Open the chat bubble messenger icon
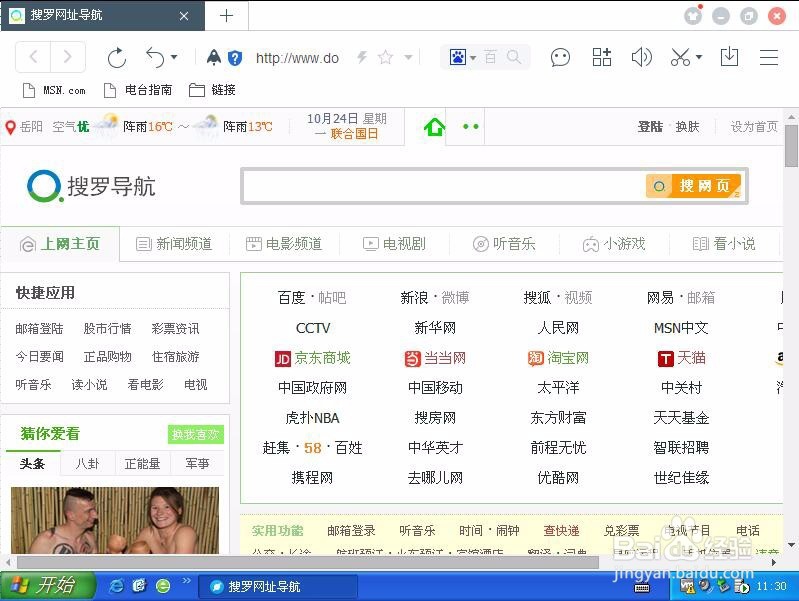The width and height of the screenshot is (799, 601). (x=560, y=57)
